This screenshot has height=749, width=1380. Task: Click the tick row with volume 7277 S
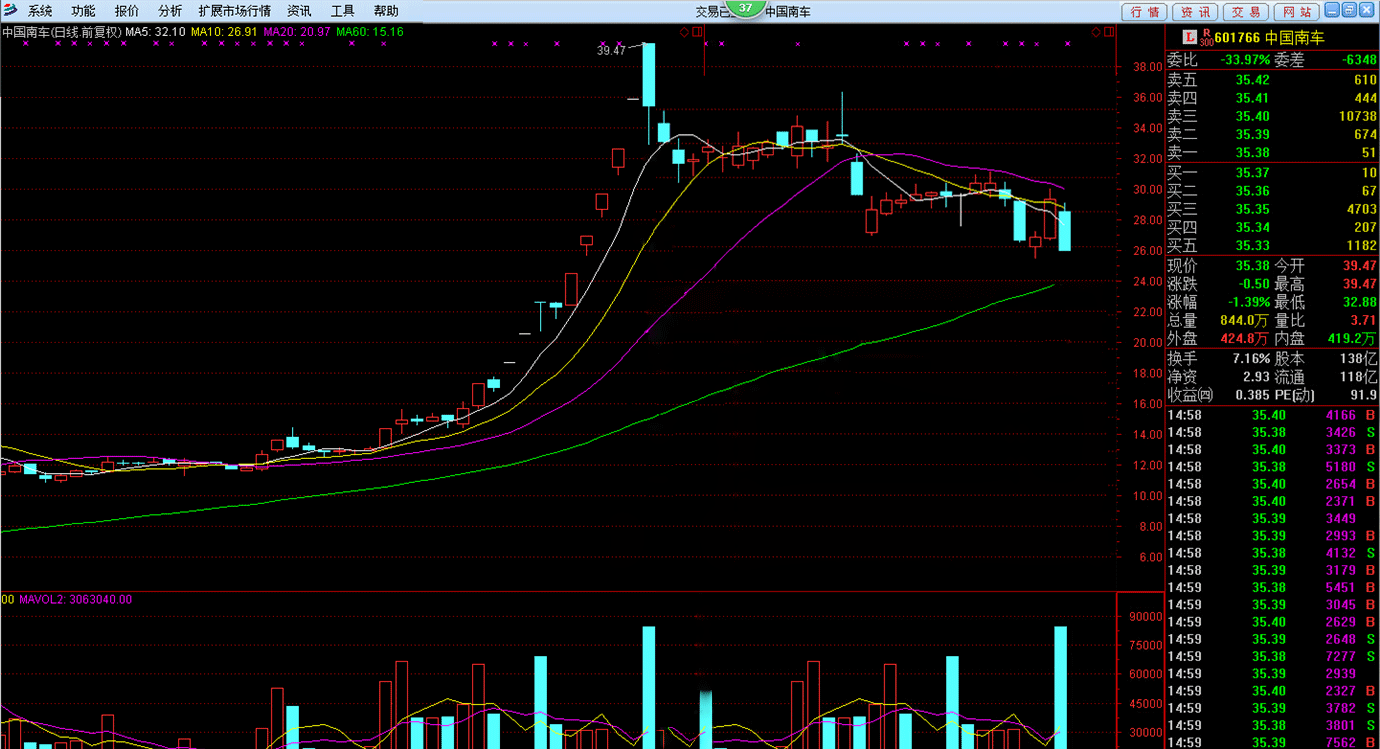(x=1272, y=656)
